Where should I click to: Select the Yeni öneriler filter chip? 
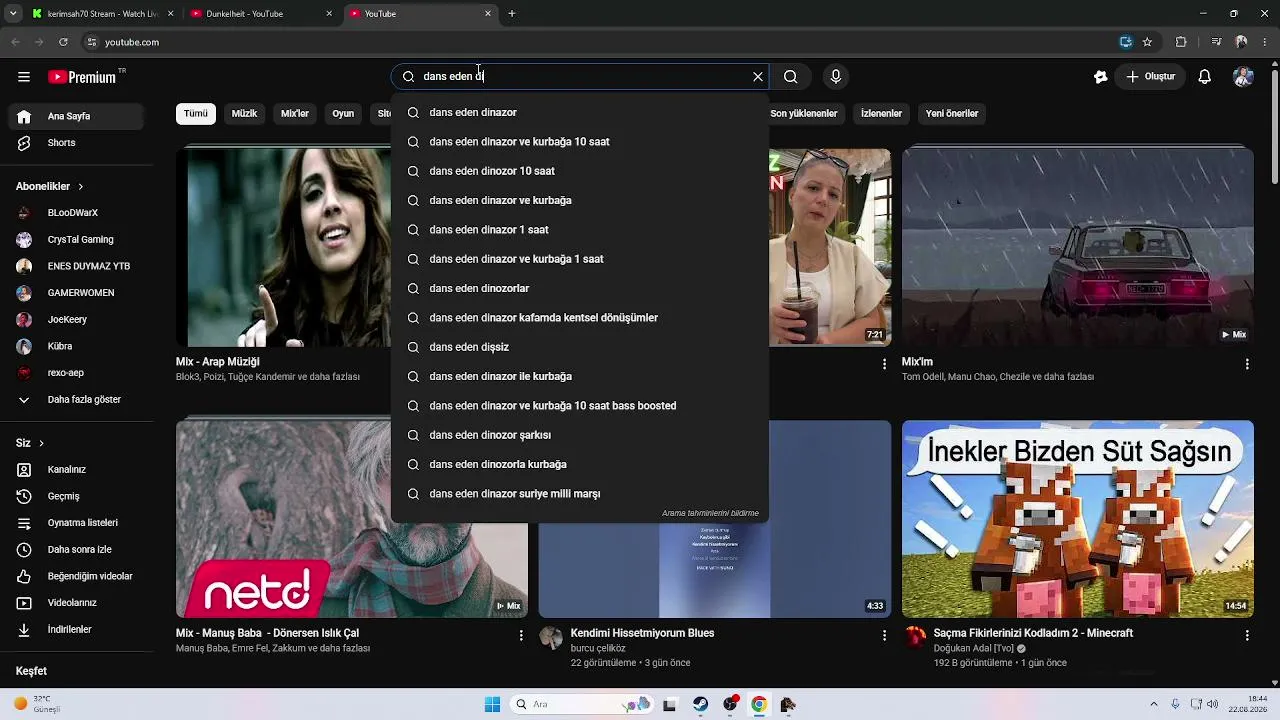[x=952, y=114]
